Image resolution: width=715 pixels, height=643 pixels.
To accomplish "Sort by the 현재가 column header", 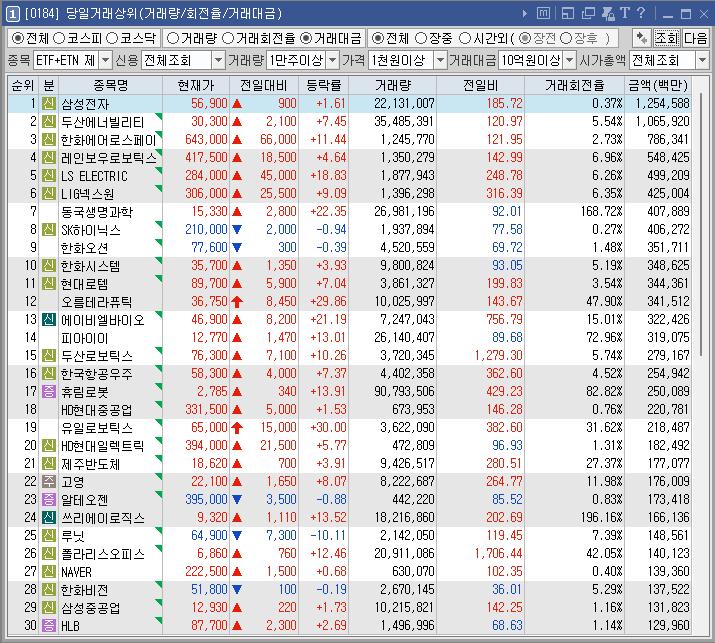I will click(196, 85).
